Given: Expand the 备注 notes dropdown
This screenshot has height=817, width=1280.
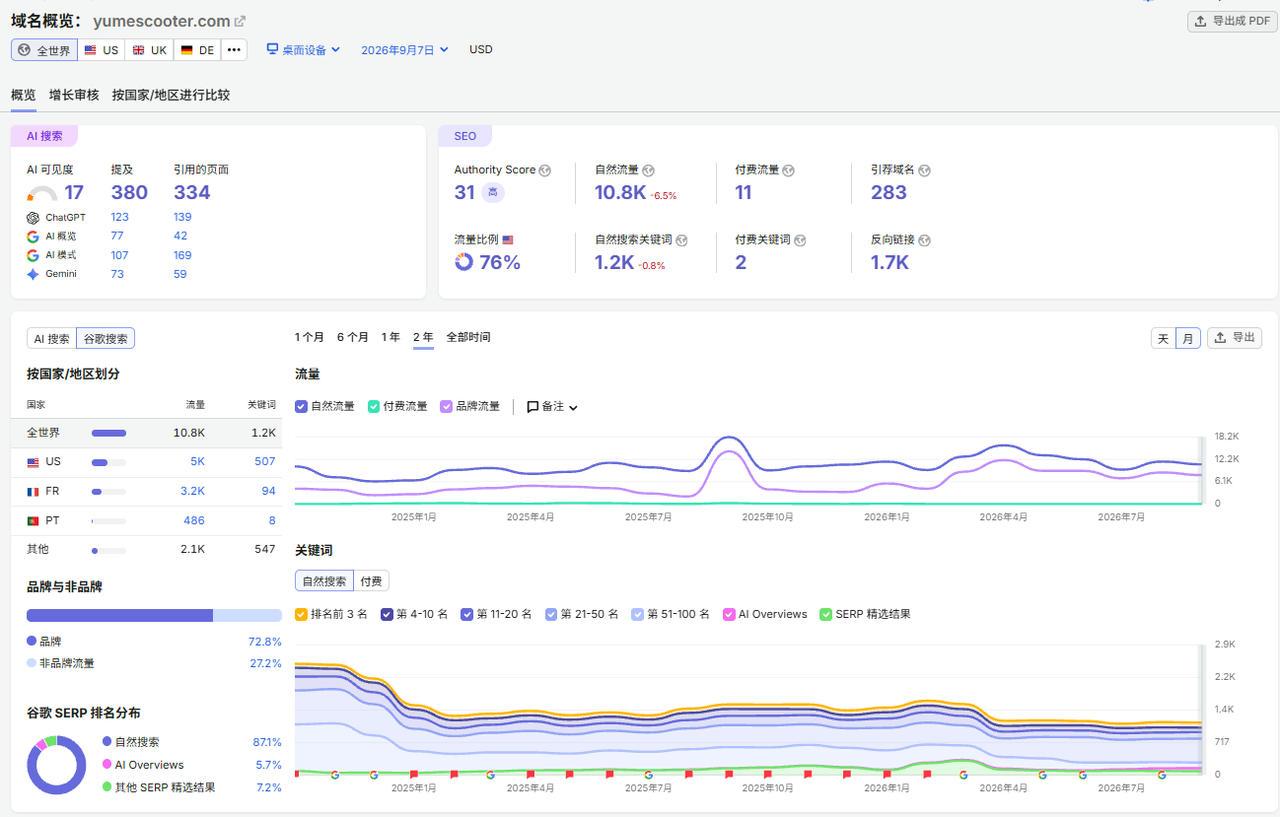Looking at the screenshot, I should (553, 407).
